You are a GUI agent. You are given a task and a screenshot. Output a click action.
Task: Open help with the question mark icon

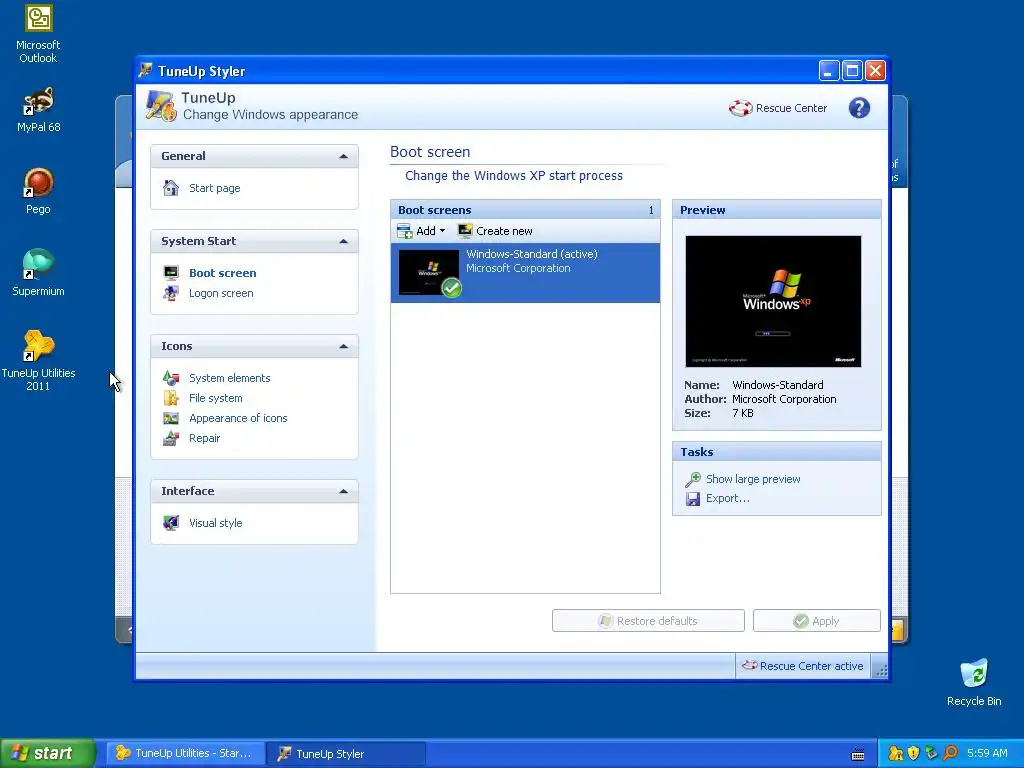[x=859, y=108]
